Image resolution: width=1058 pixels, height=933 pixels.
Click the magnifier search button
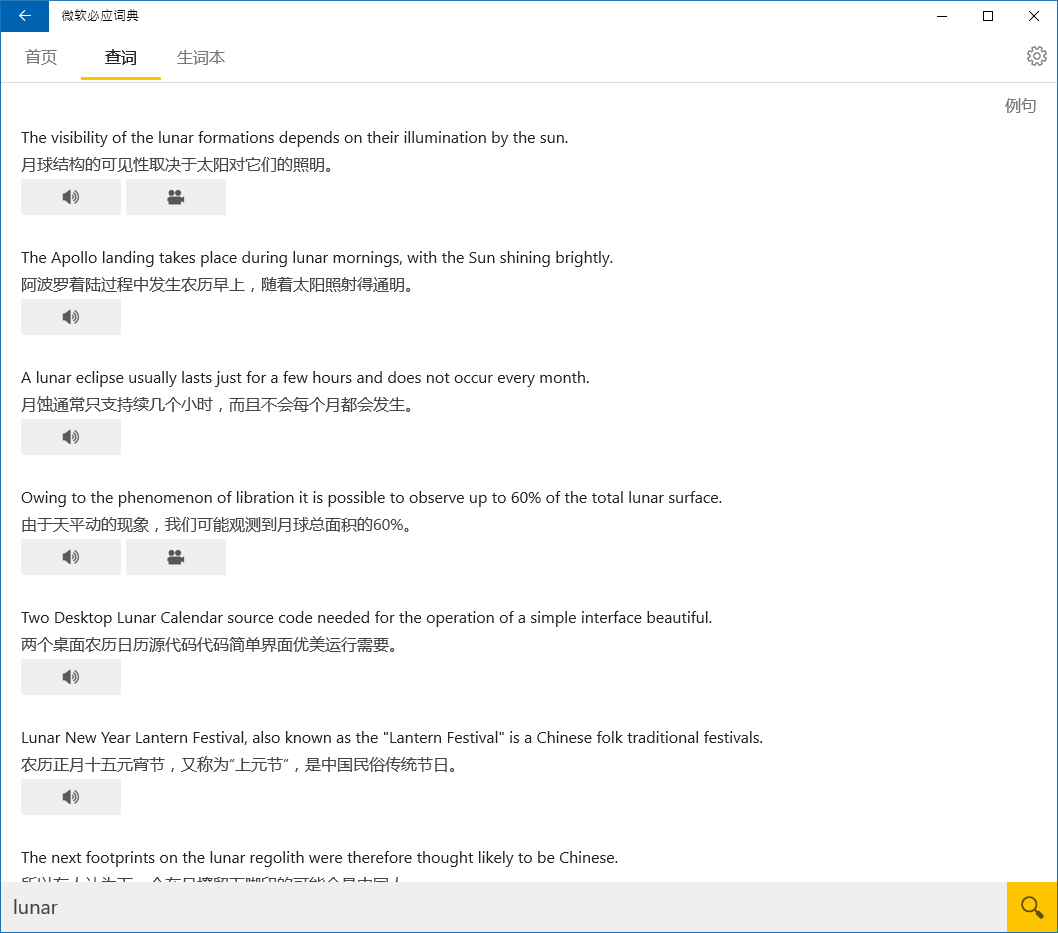click(x=1031, y=906)
